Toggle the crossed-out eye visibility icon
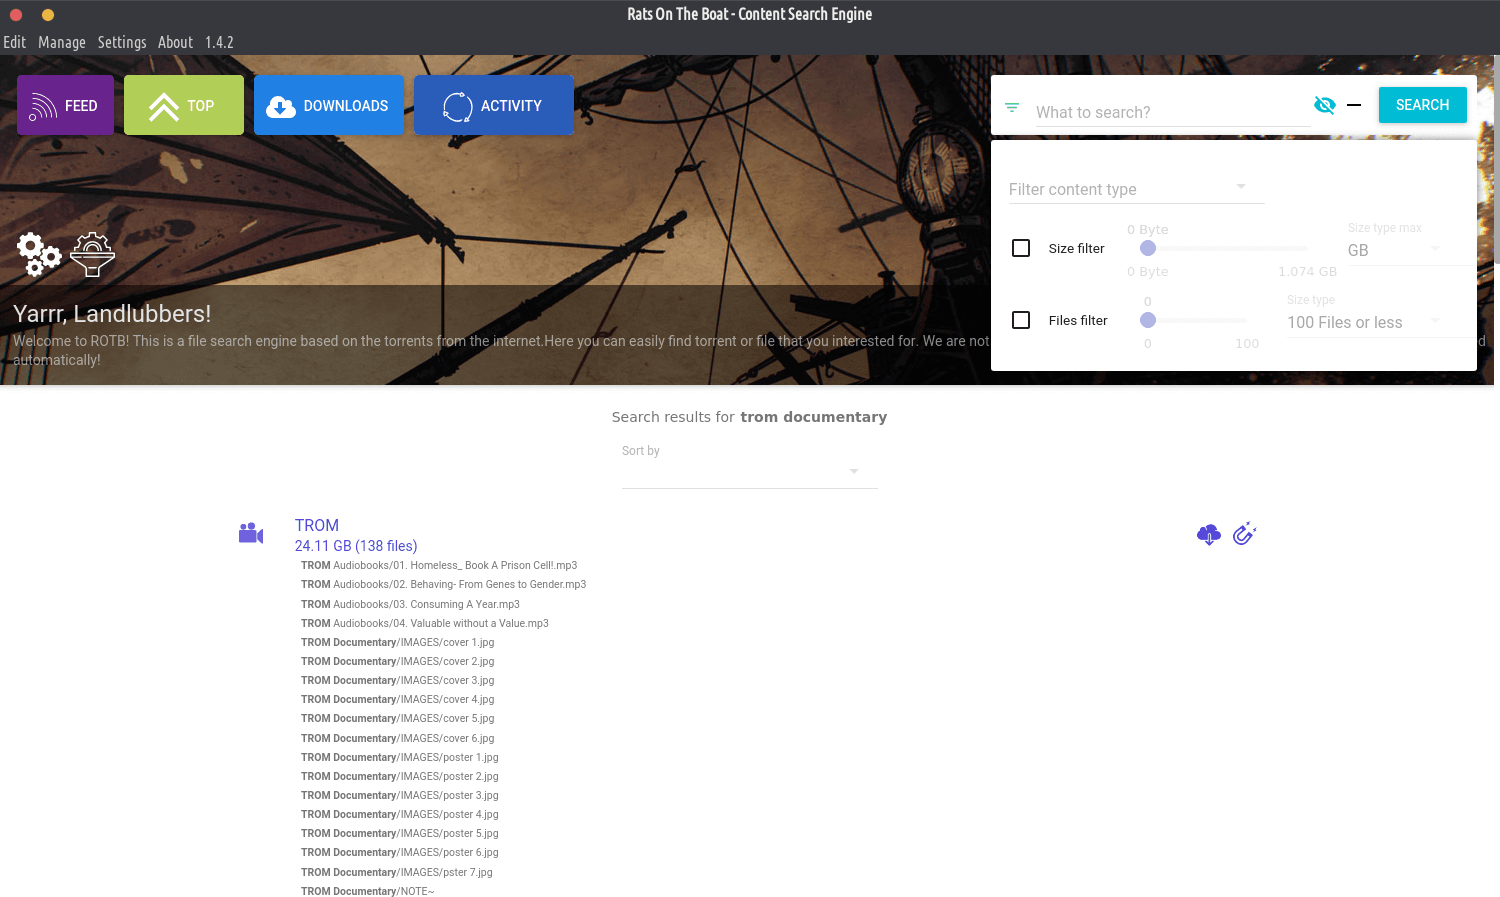 (x=1324, y=105)
